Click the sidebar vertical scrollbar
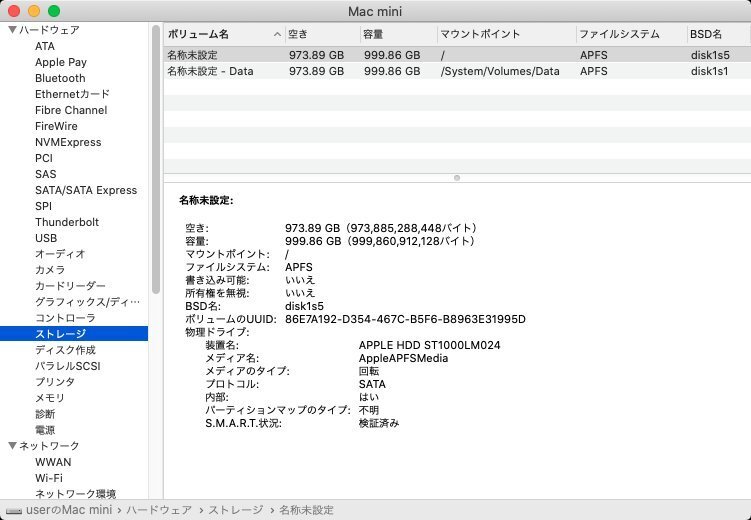Screen dimensions: 751x520 (156, 159)
